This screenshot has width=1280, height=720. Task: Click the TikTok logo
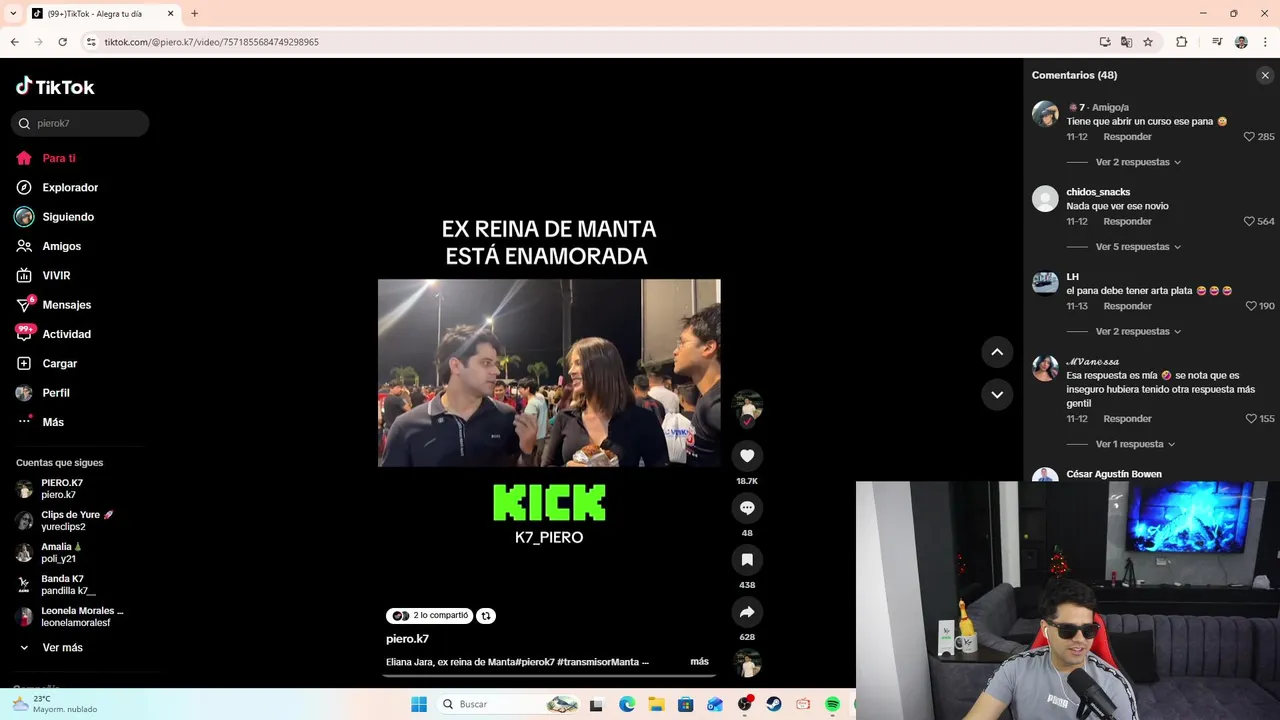55,87
